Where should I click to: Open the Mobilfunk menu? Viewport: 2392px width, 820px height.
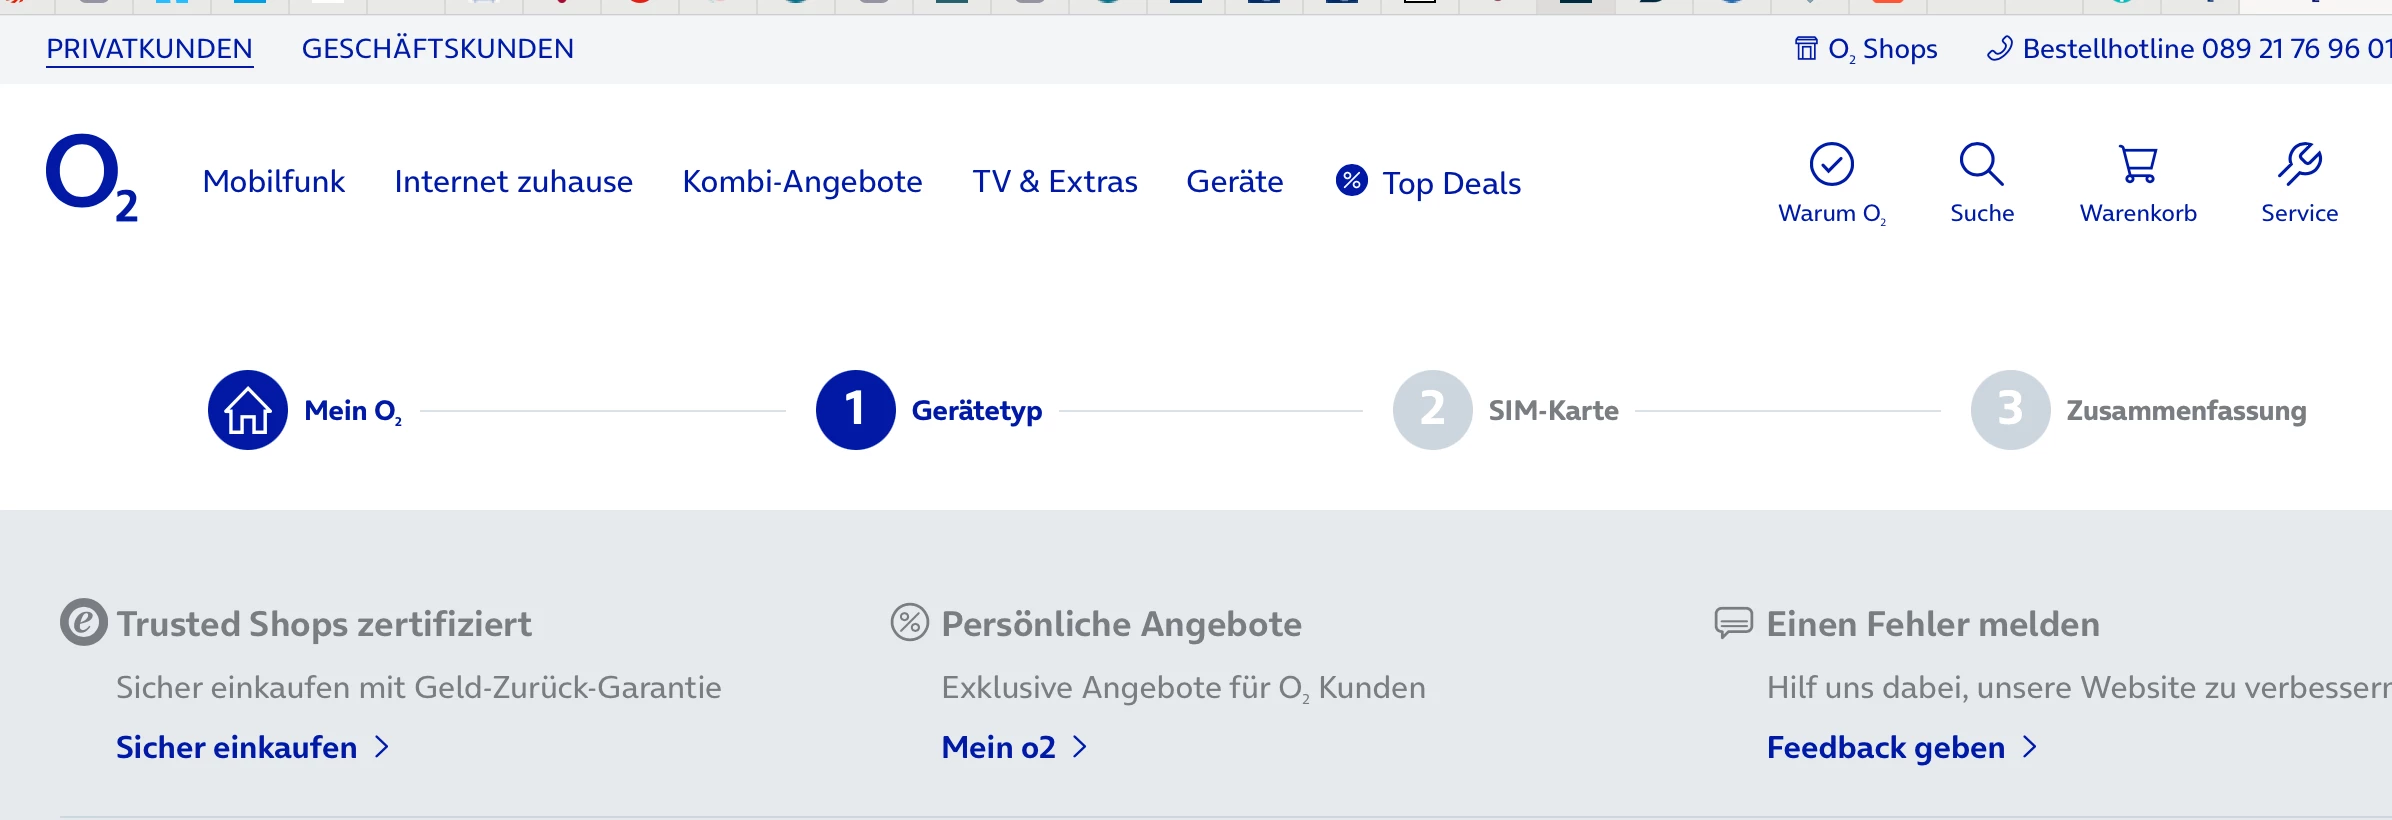[273, 182]
